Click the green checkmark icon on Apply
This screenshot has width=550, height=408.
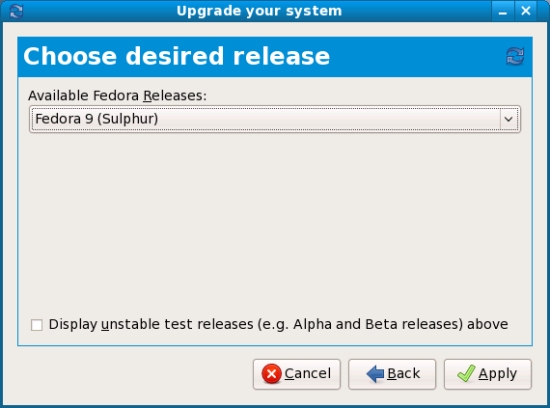[x=466, y=373]
